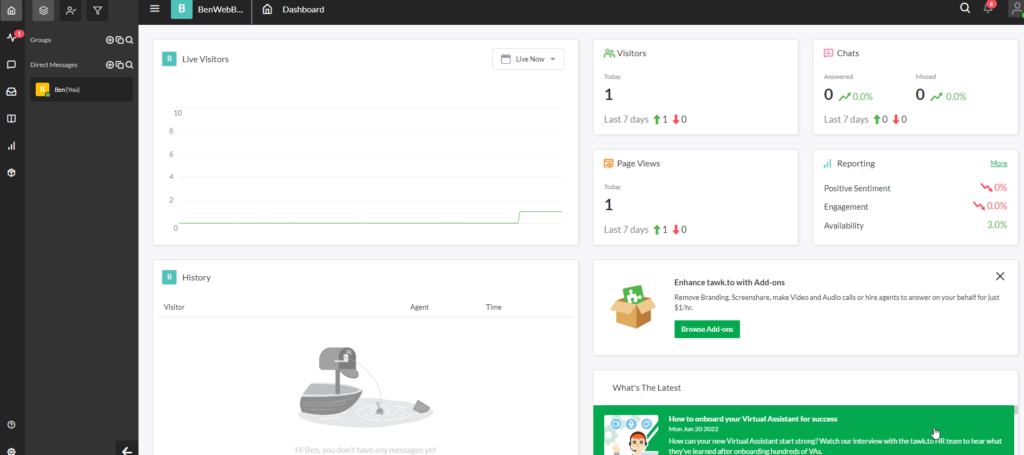Open the filter funnel icon
This screenshot has height=455, width=1024.
coord(97,10)
